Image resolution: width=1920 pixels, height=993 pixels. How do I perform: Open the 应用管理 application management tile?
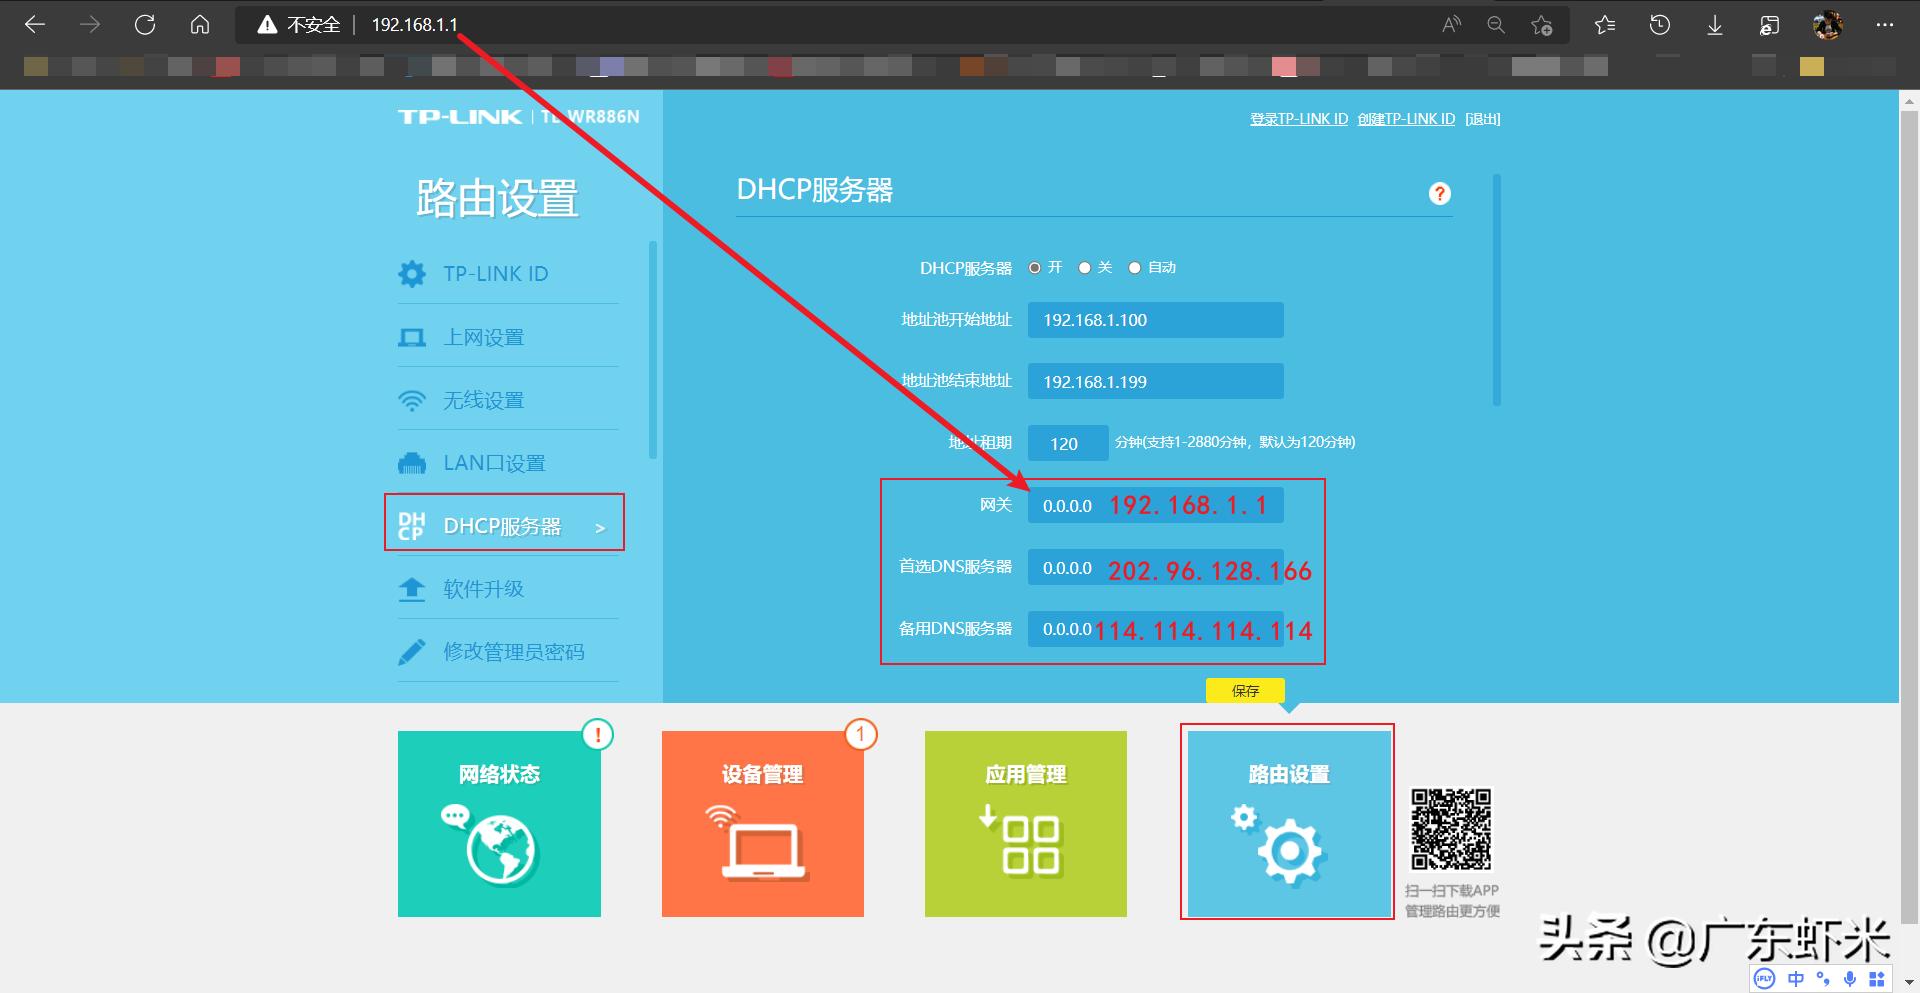coord(1025,823)
